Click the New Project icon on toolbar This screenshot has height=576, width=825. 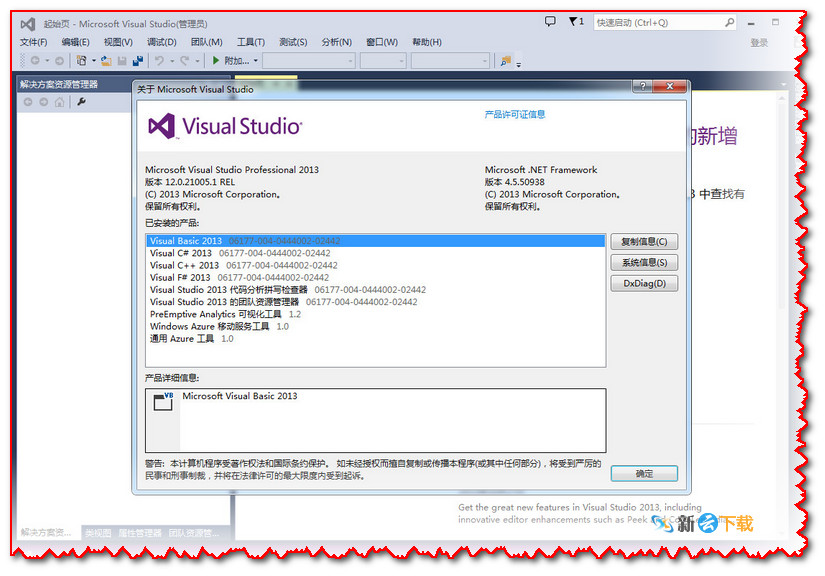click(x=80, y=61)
